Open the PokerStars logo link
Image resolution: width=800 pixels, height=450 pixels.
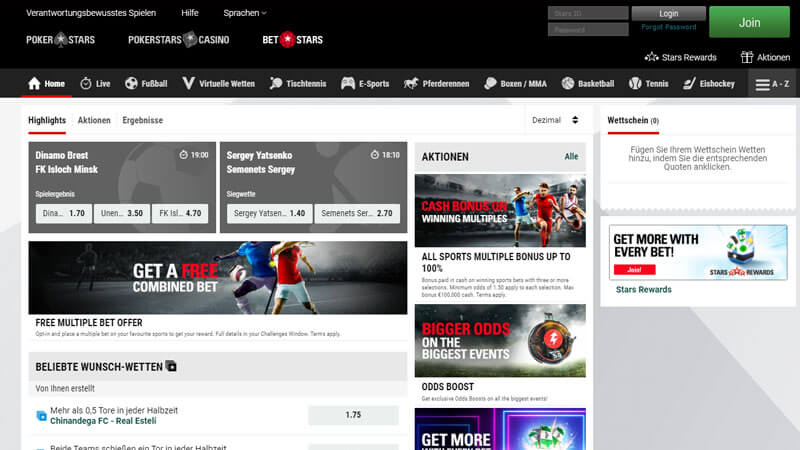[x=60, y=40]
